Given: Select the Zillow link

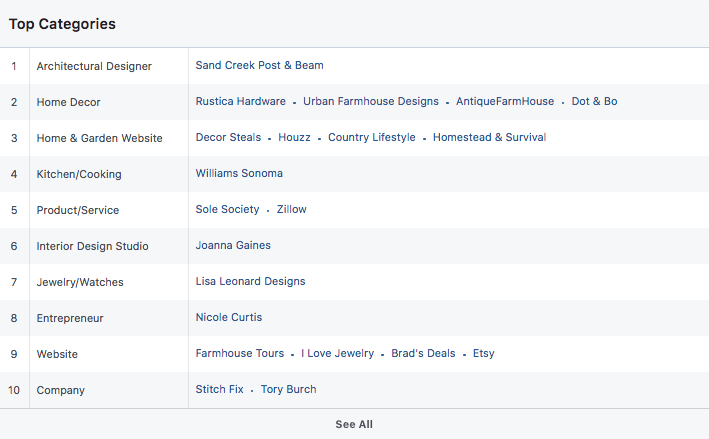Looking at the screenshot, I should pyautogui.click(x=292, y=210).
